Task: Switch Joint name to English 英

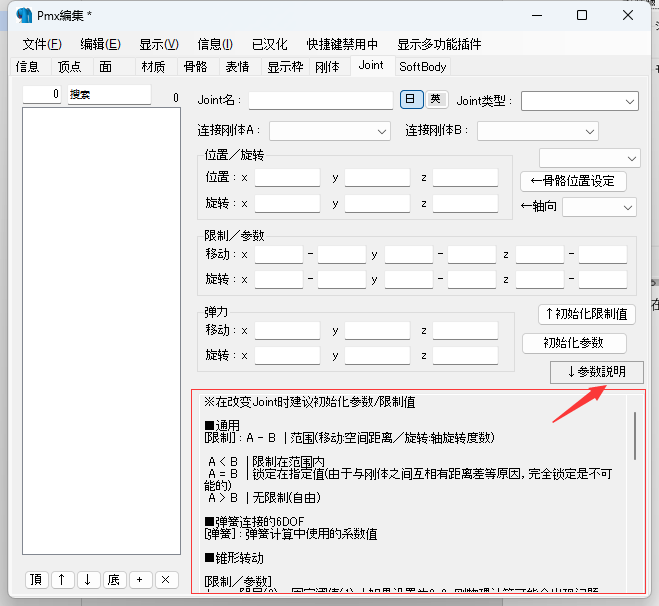Action: point(436,99)
